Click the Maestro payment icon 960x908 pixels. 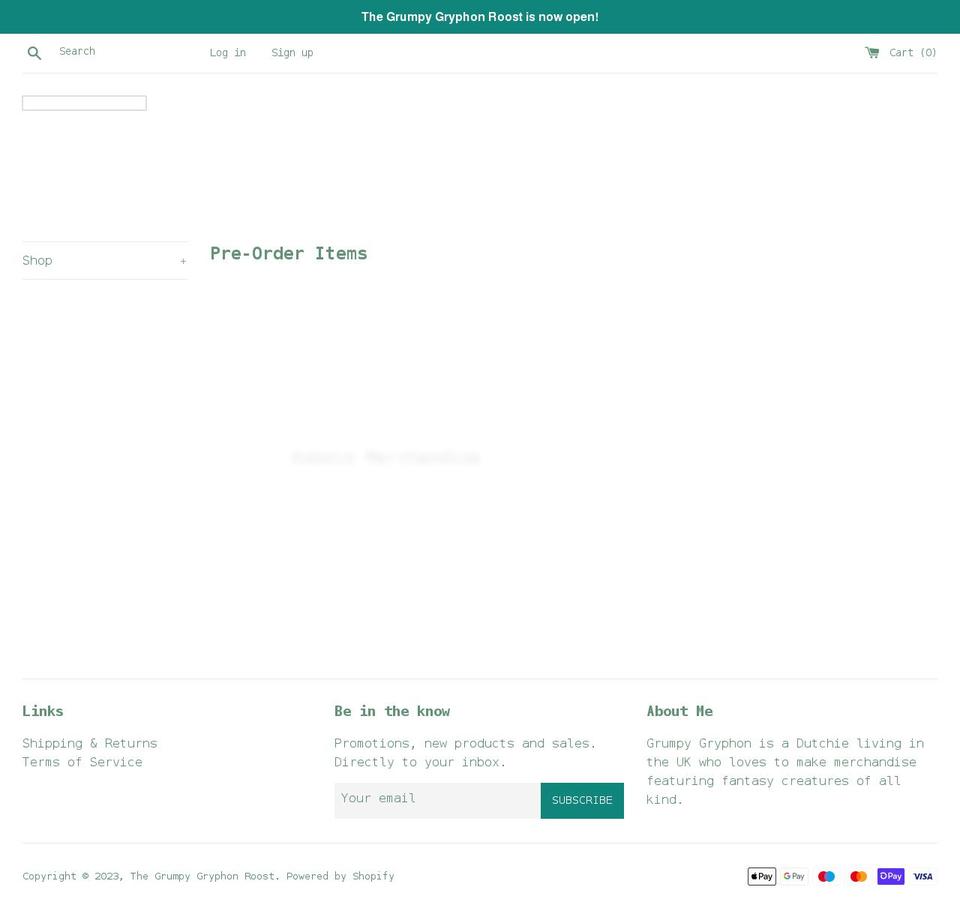point(827,876)
